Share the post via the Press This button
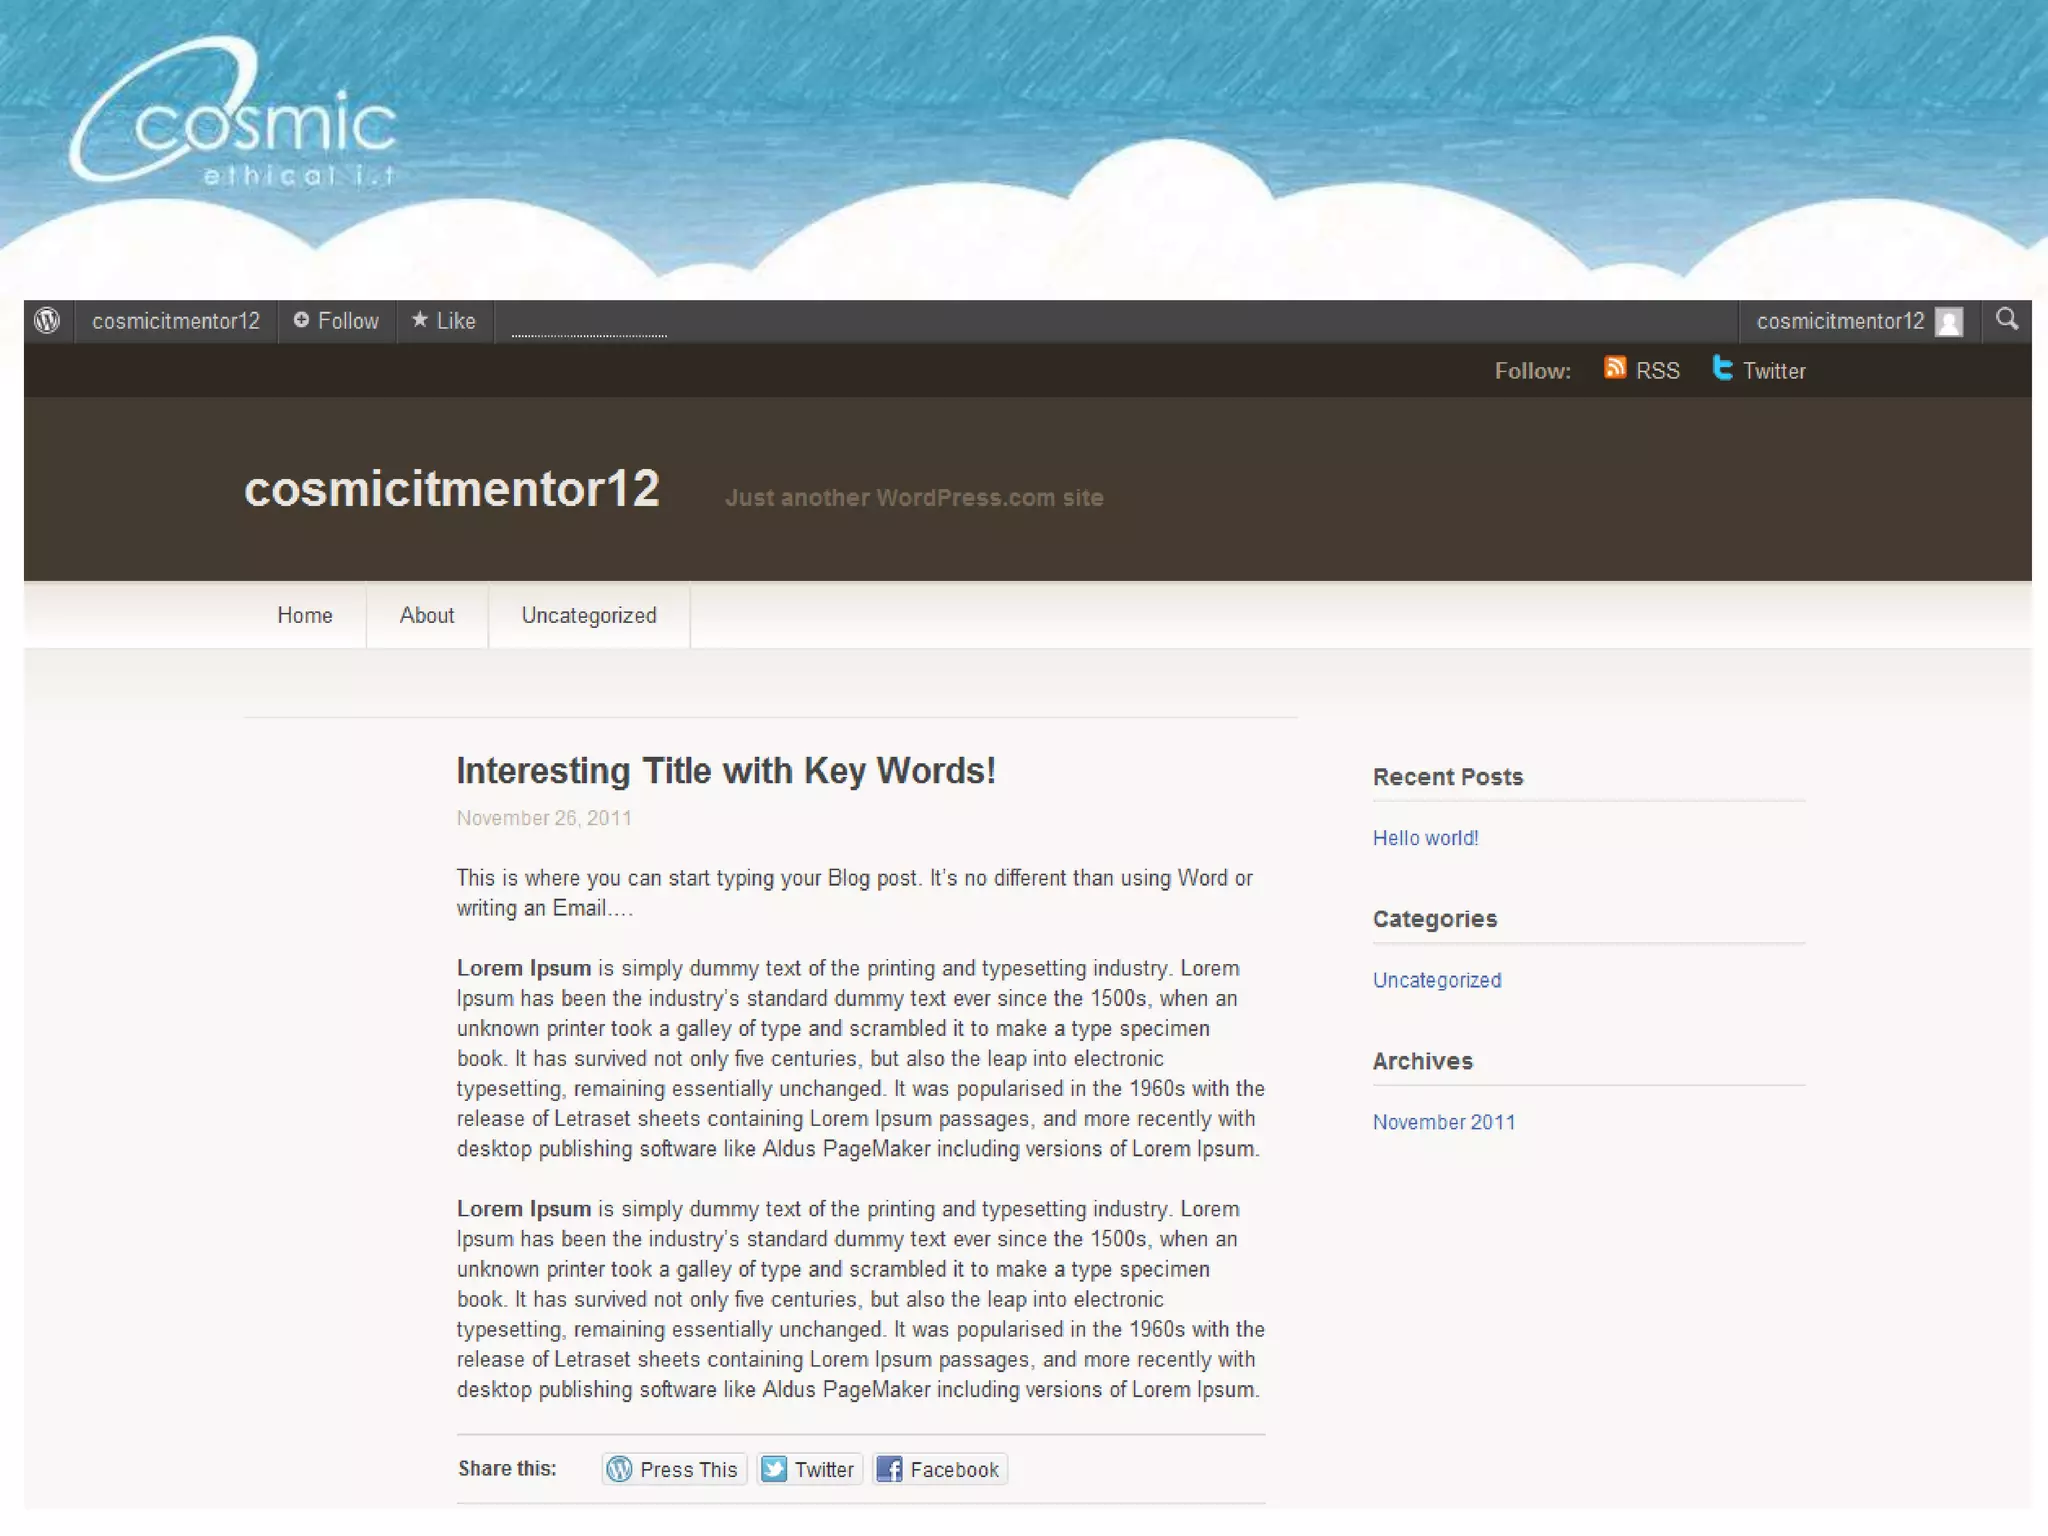The width and height of the screenshot is (2048, 1536). pos(674,1469)
